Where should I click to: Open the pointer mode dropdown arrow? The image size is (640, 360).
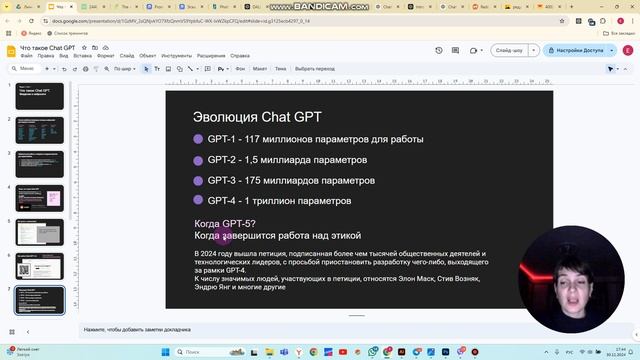618,69
